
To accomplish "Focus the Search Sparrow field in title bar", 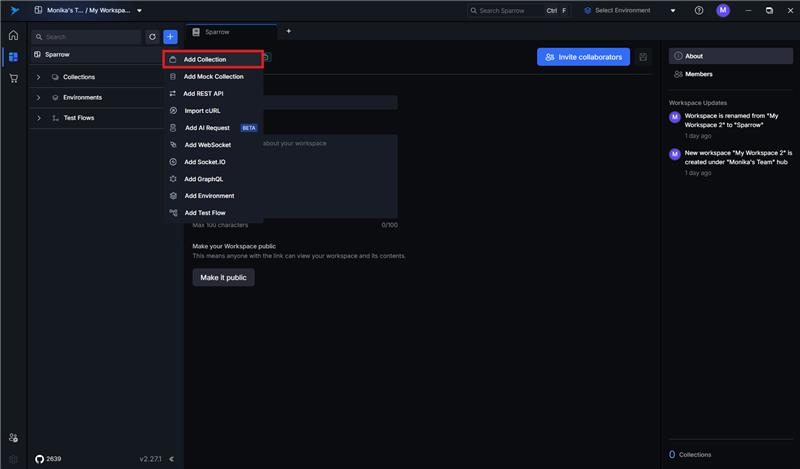I will (518, 10).
